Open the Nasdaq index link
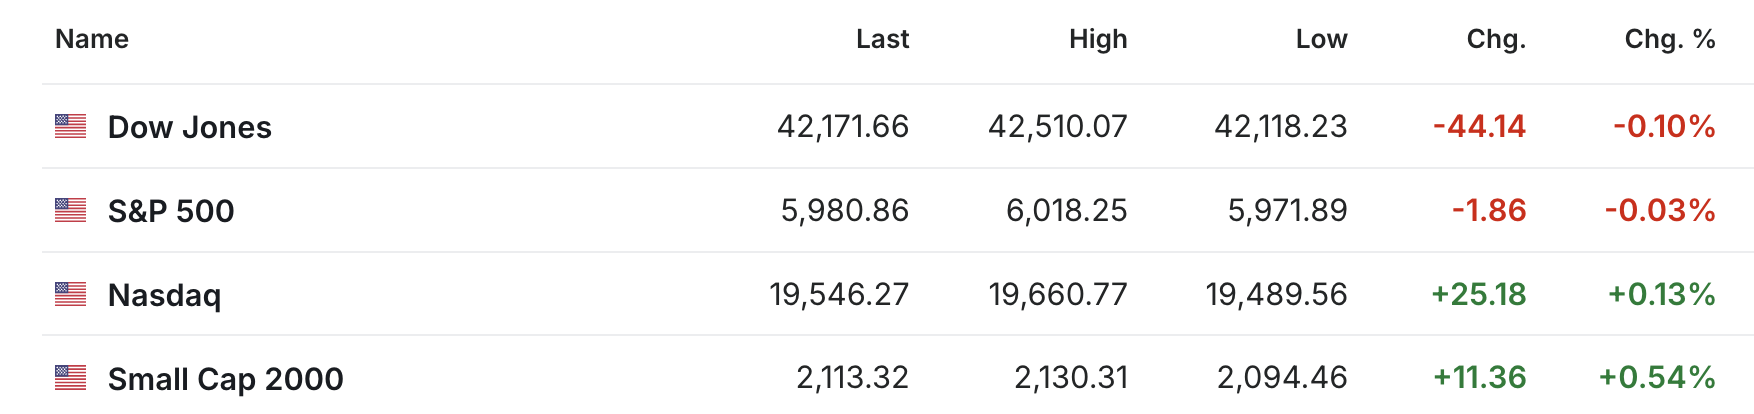This screenshot has width=1754, height=414. coord(164,295)
